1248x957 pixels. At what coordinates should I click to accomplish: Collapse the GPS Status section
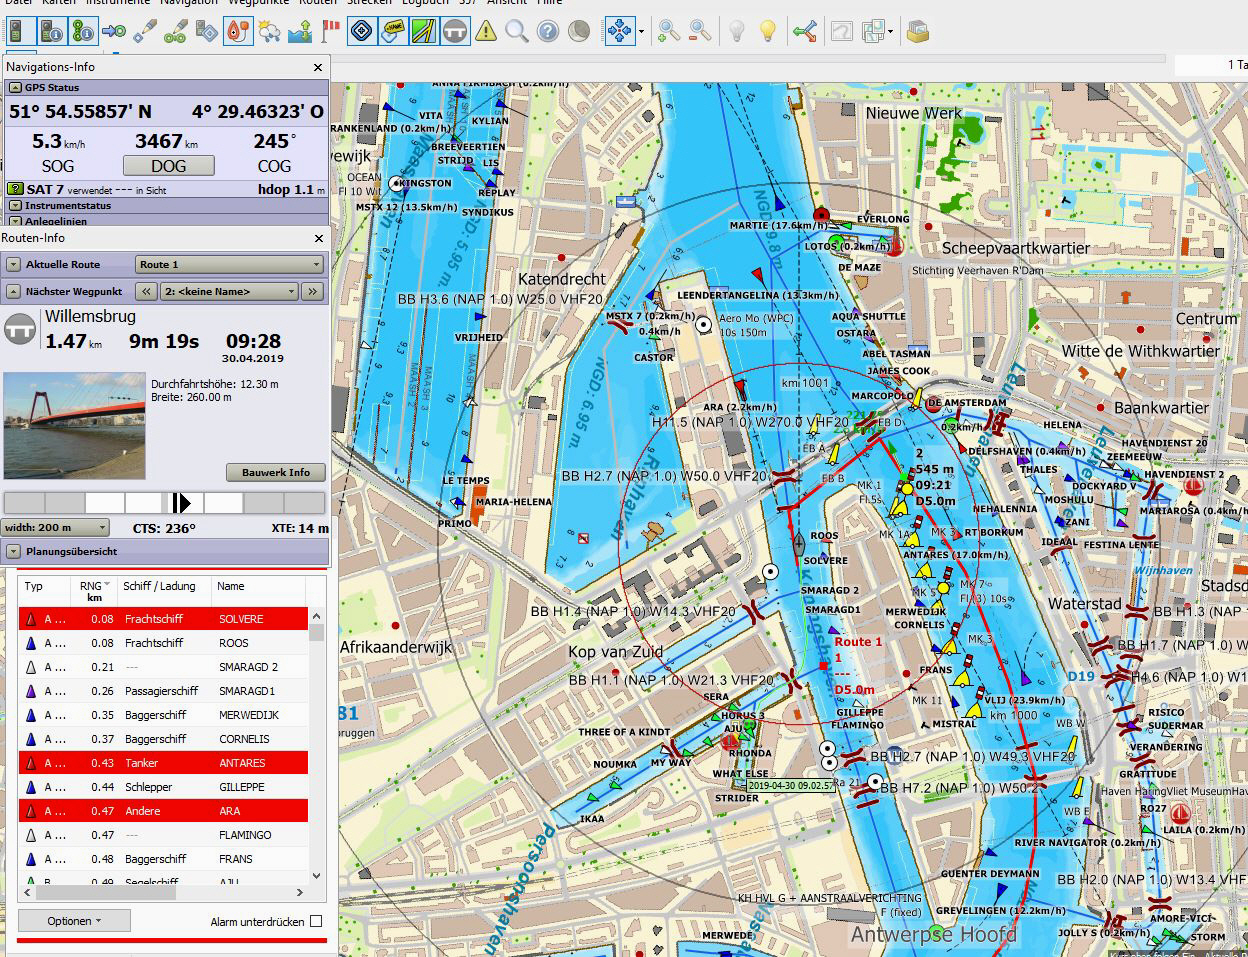click(x=15, y=88)
